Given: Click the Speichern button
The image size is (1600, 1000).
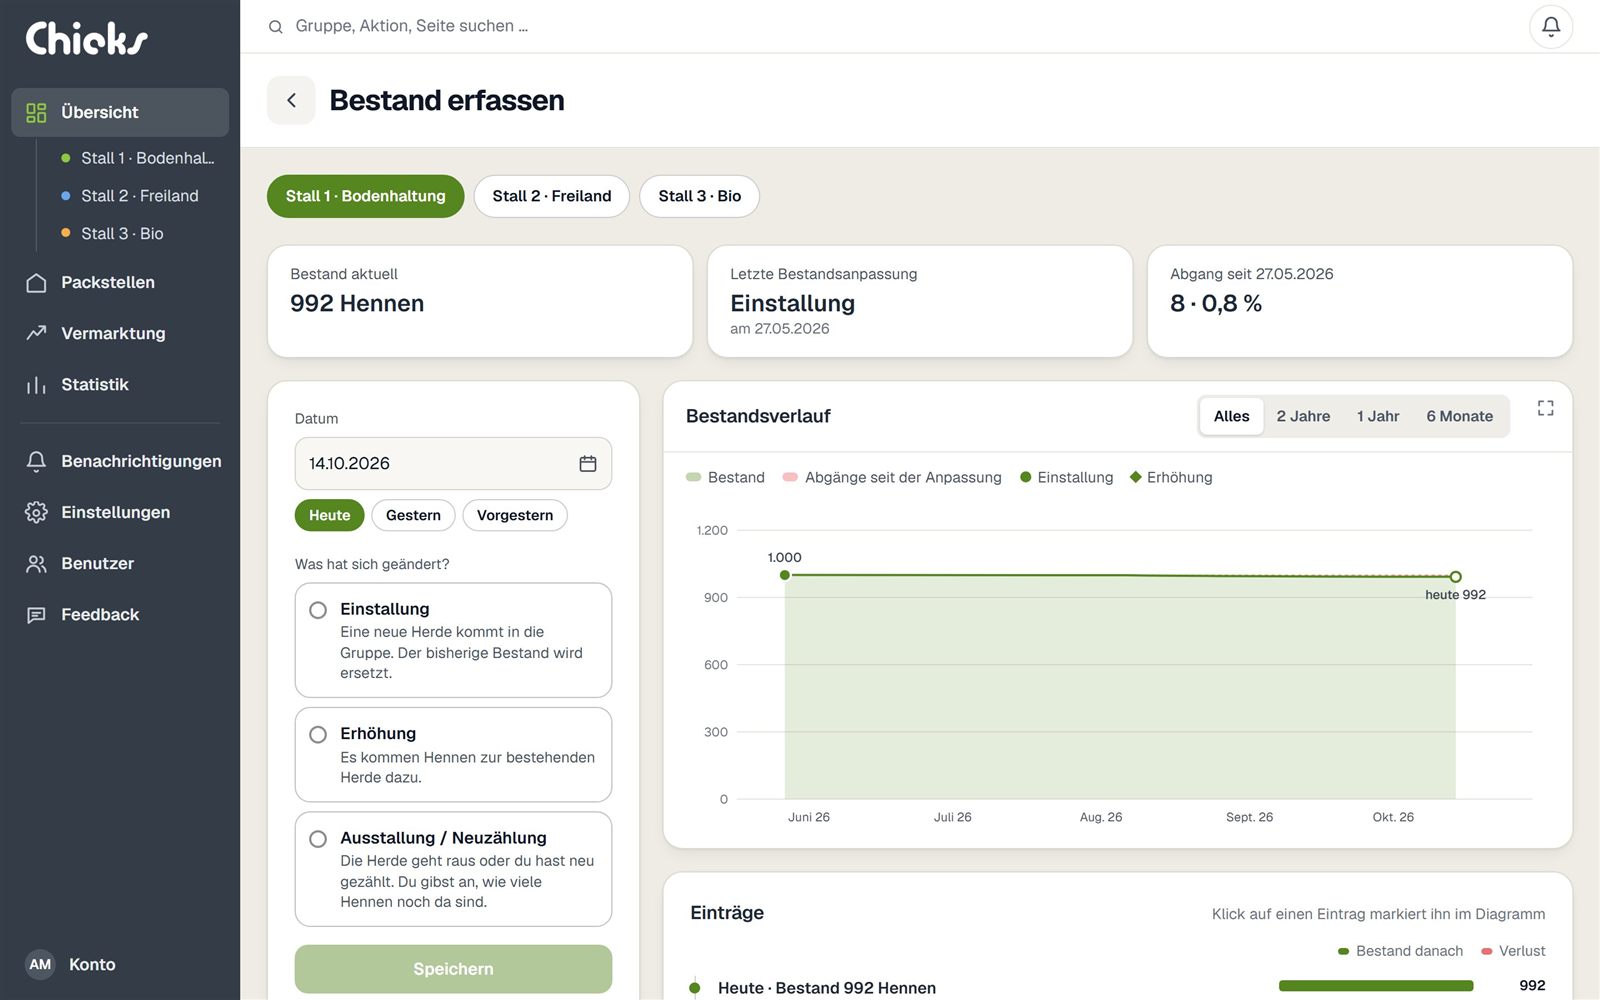Looking at the screenshot, I should (453, 969).
